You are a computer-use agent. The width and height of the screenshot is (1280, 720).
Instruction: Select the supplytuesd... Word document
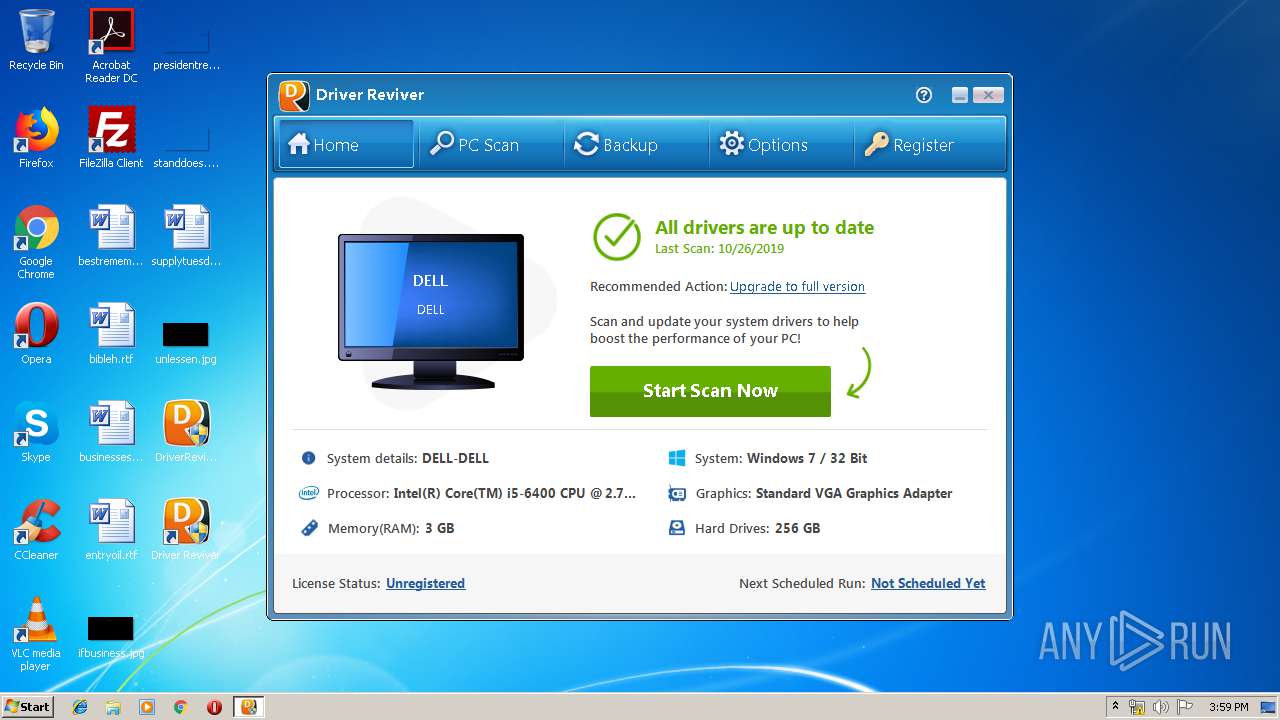[186, 235]
